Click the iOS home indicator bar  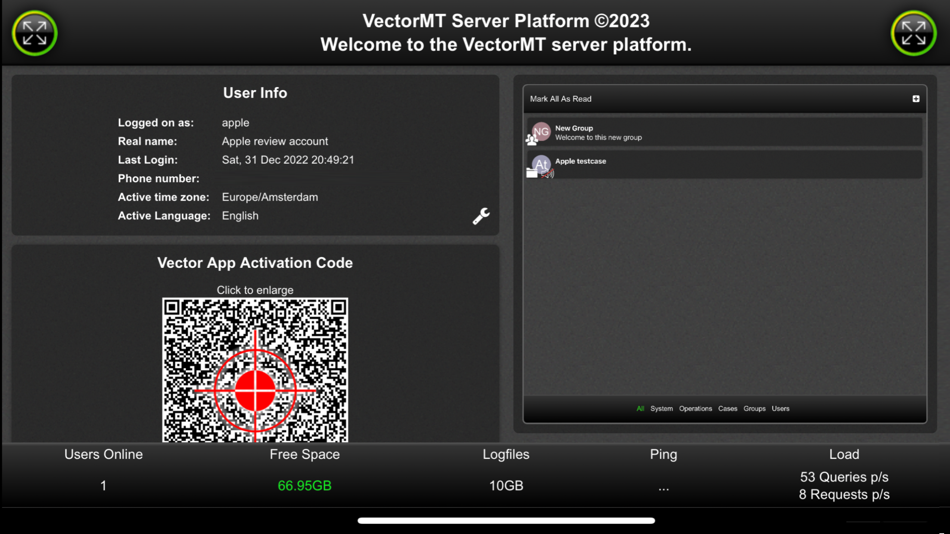click(506, 520)
